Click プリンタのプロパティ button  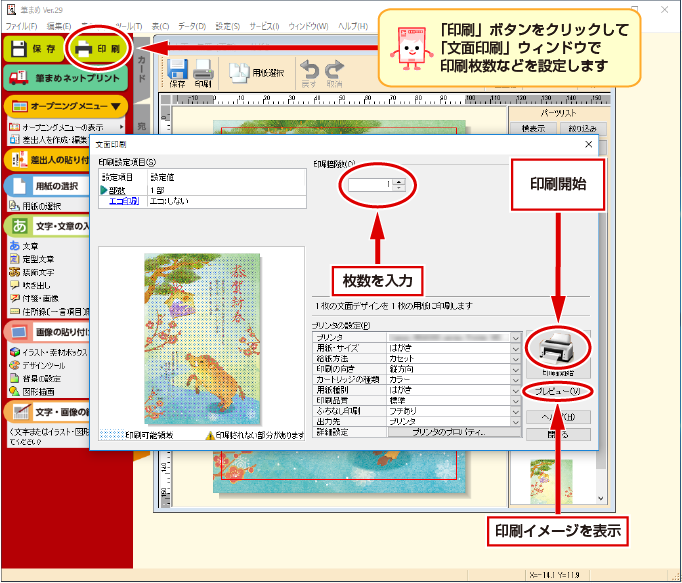point(454,432)
